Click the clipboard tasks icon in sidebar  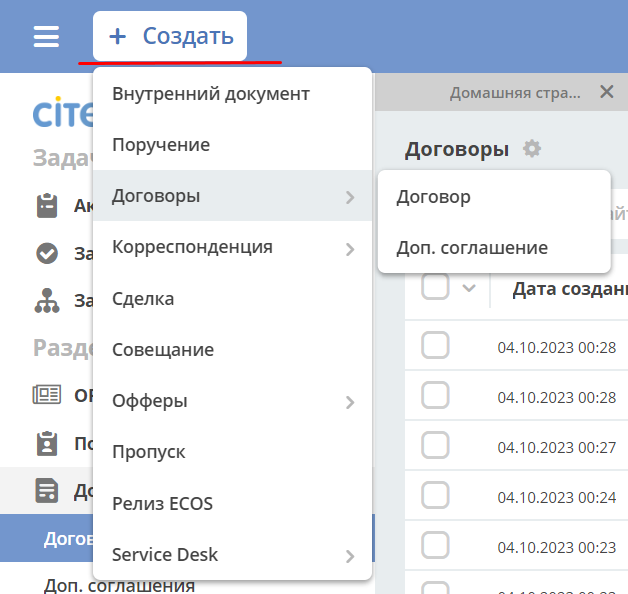click(47, 205)
